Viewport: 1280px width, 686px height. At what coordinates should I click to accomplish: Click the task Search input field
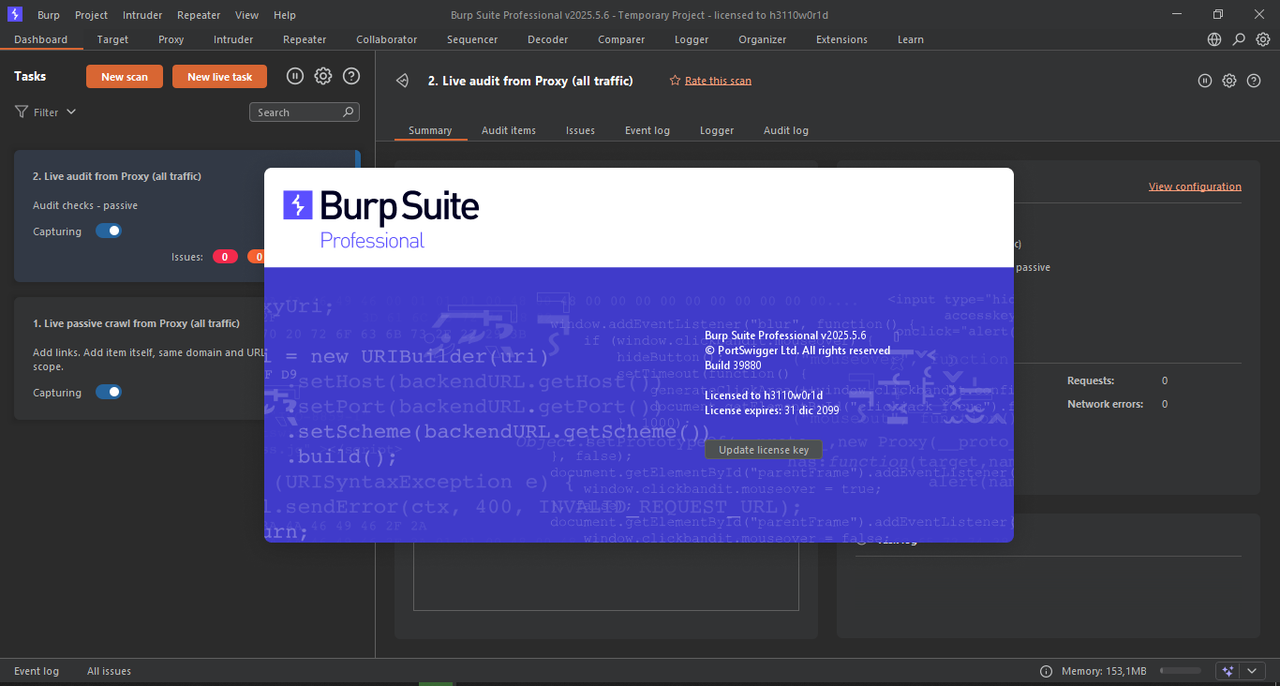(304, 112)
